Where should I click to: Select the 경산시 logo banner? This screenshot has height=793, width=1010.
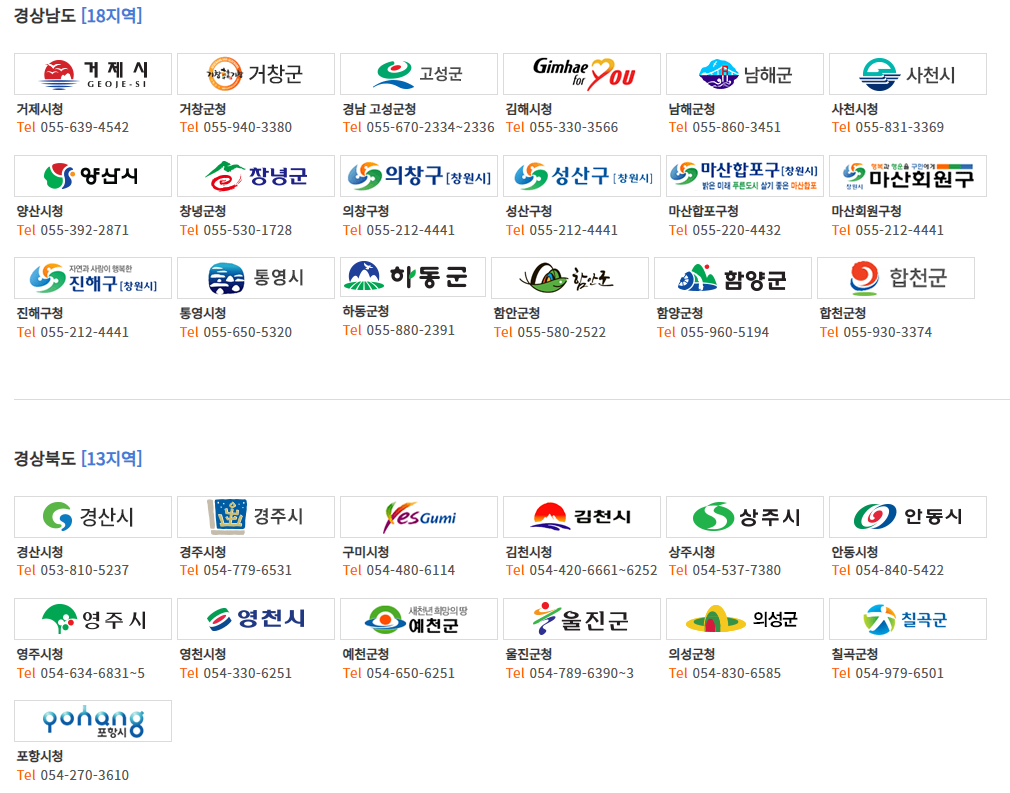point(93,517)
